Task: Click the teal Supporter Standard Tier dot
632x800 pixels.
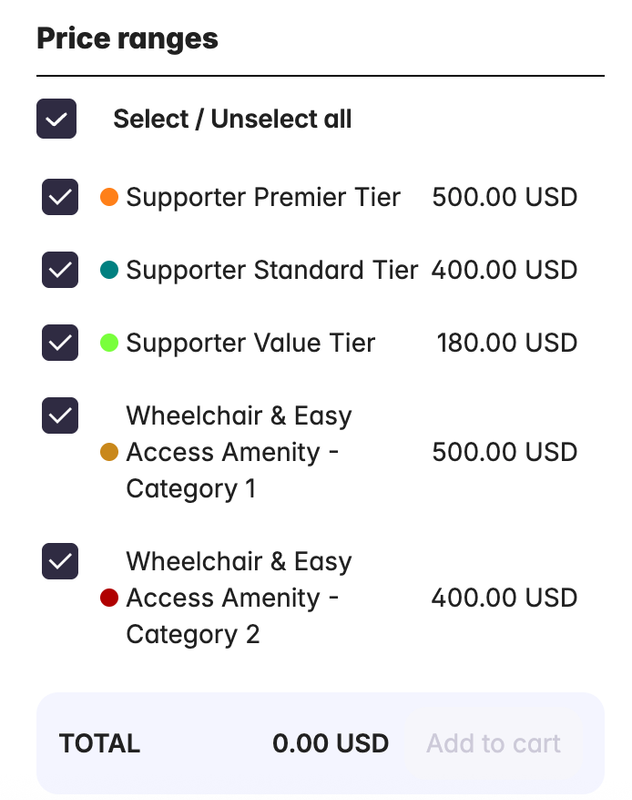Action: (x=110, y=270)
